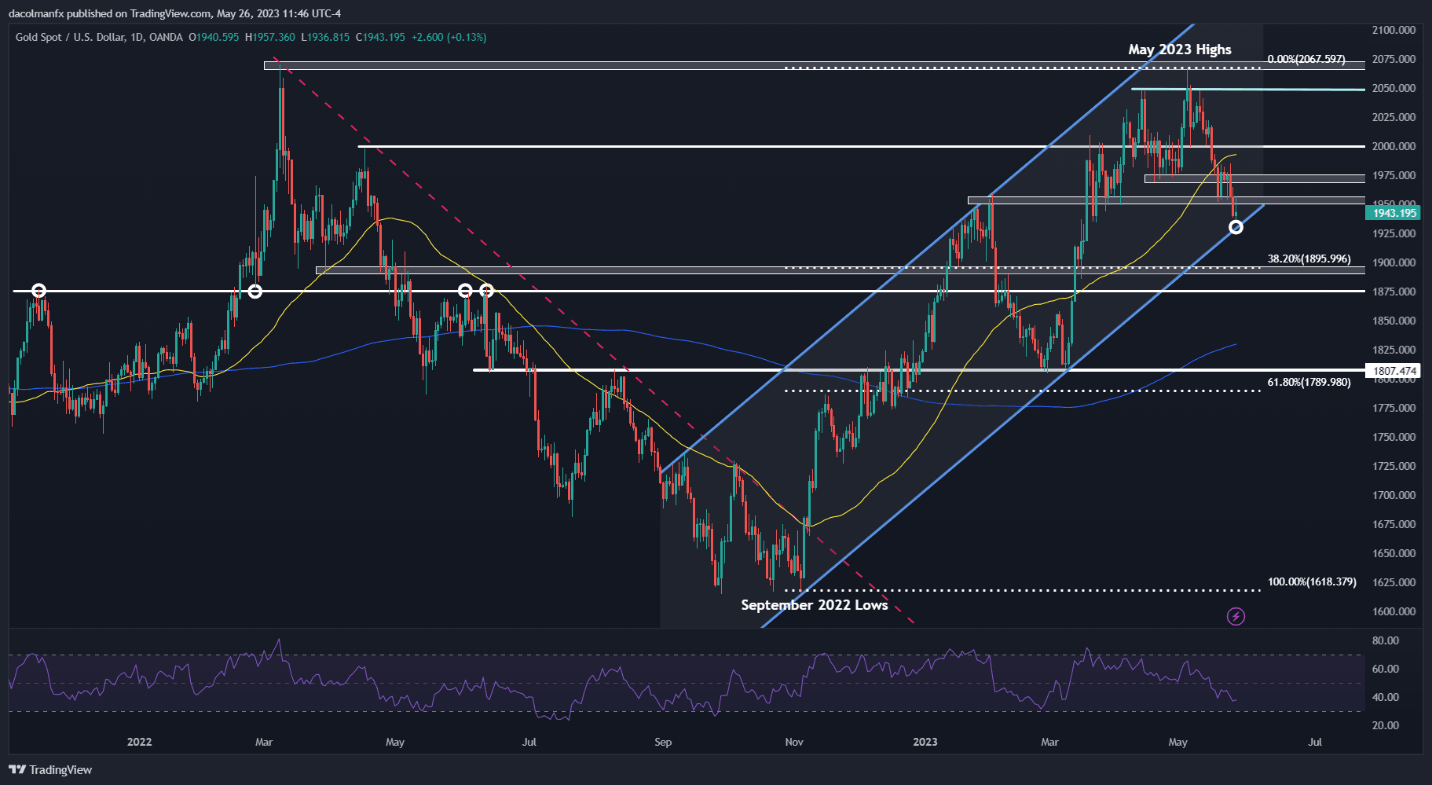This screenshot has width=1432, height=785.
Task: Click 1975.000 on the price axis
Action: coord(1396,175)
